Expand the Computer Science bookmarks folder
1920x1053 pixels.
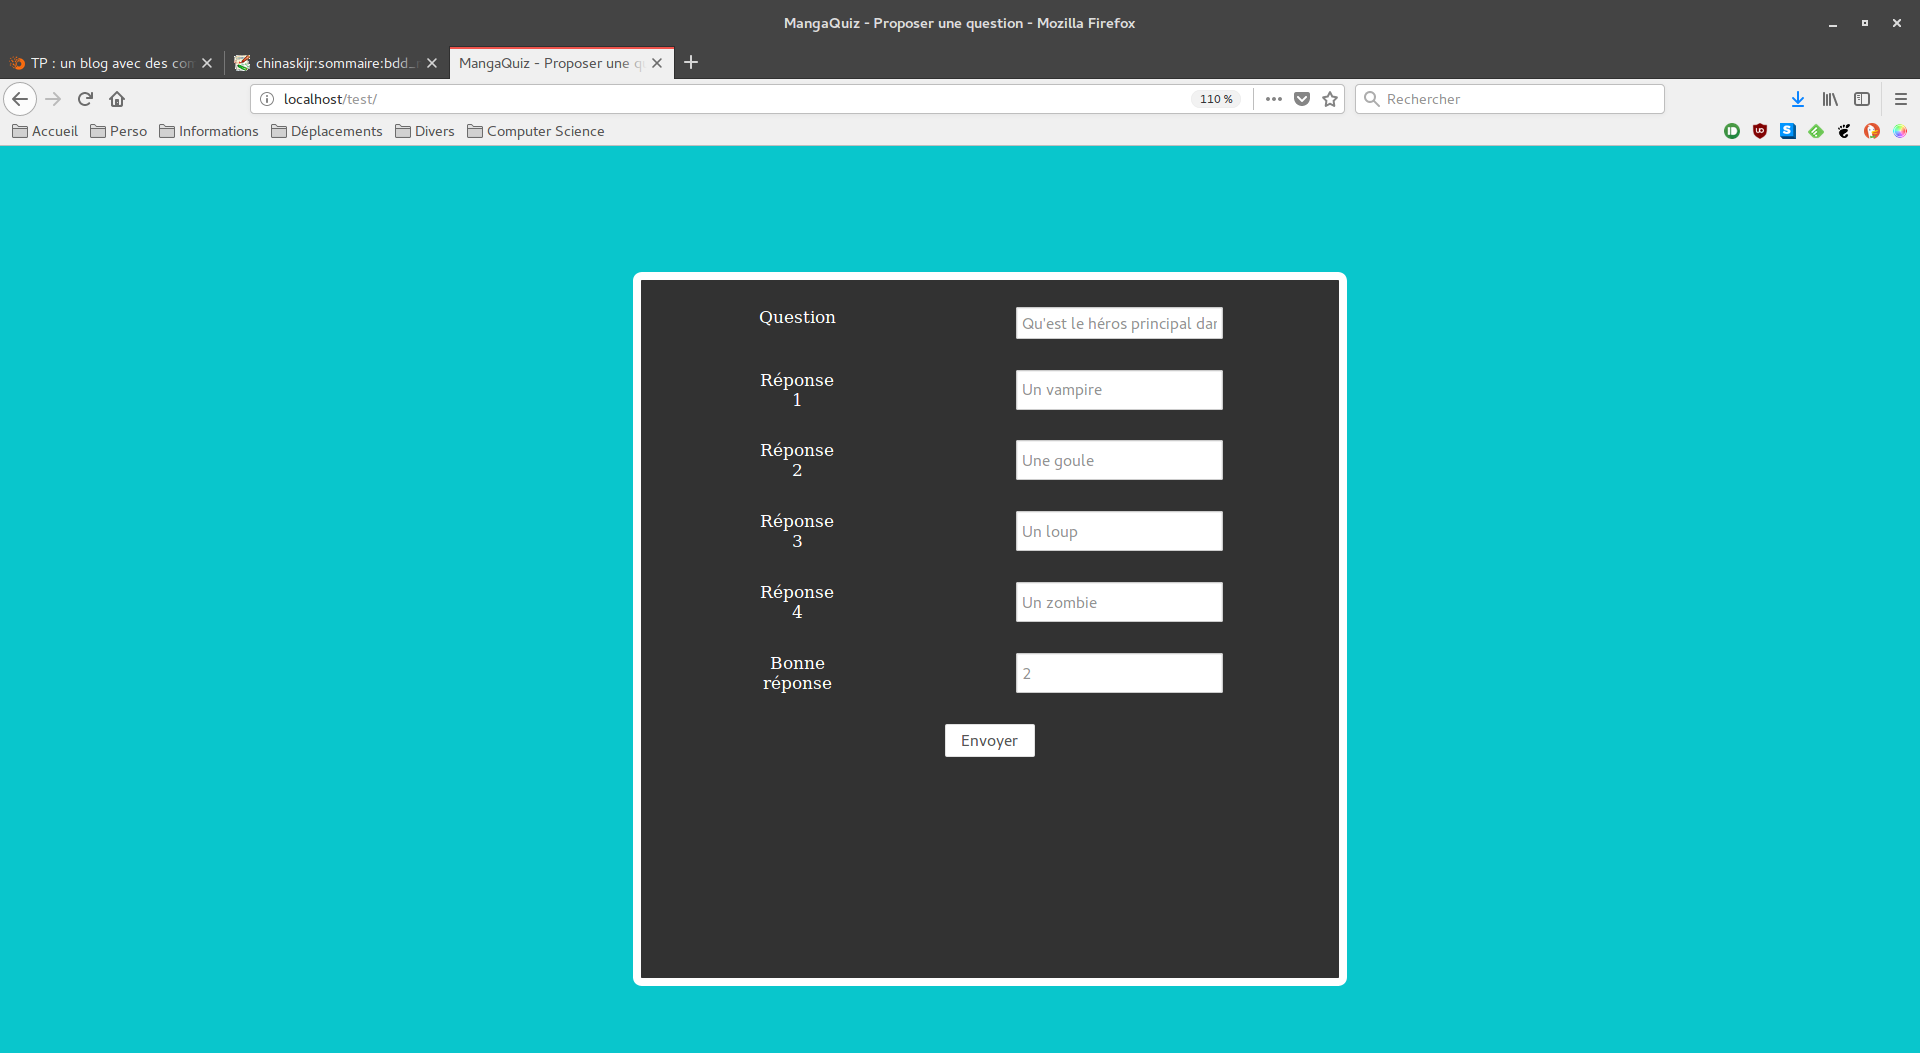(x=535, y=131)
